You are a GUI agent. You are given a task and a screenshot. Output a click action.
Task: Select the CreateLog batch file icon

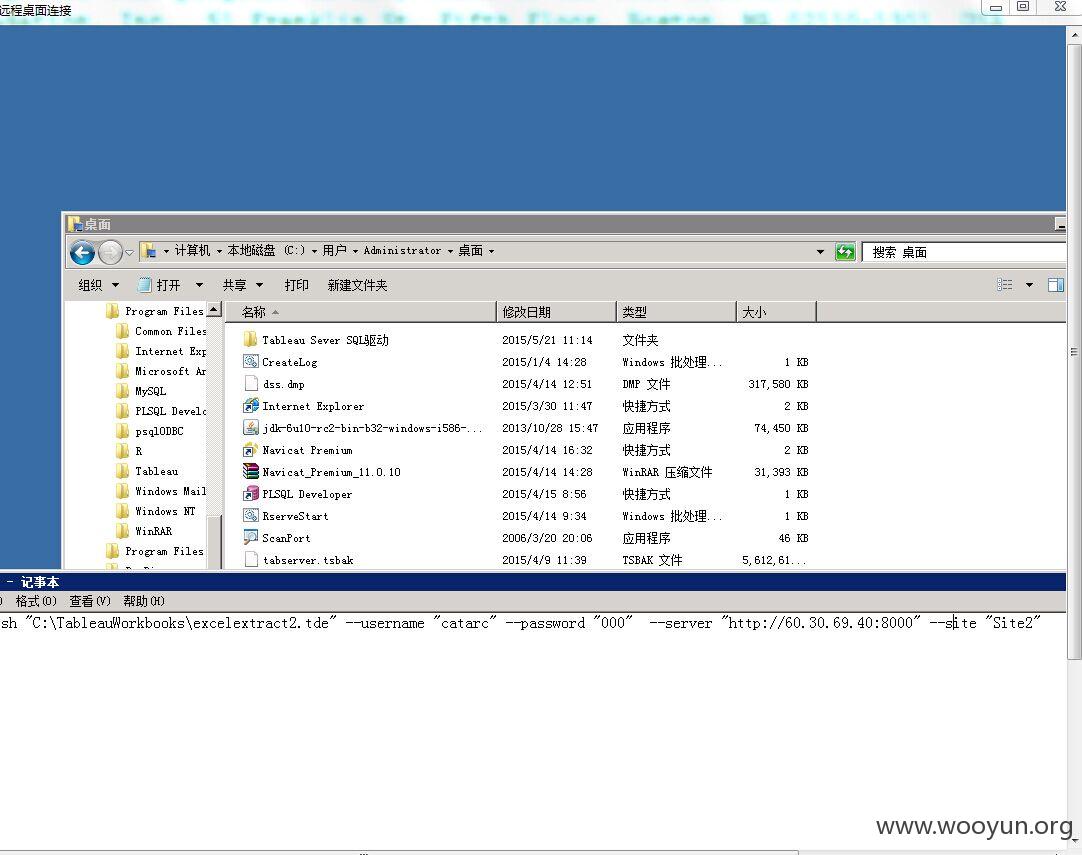click(250, 362)
